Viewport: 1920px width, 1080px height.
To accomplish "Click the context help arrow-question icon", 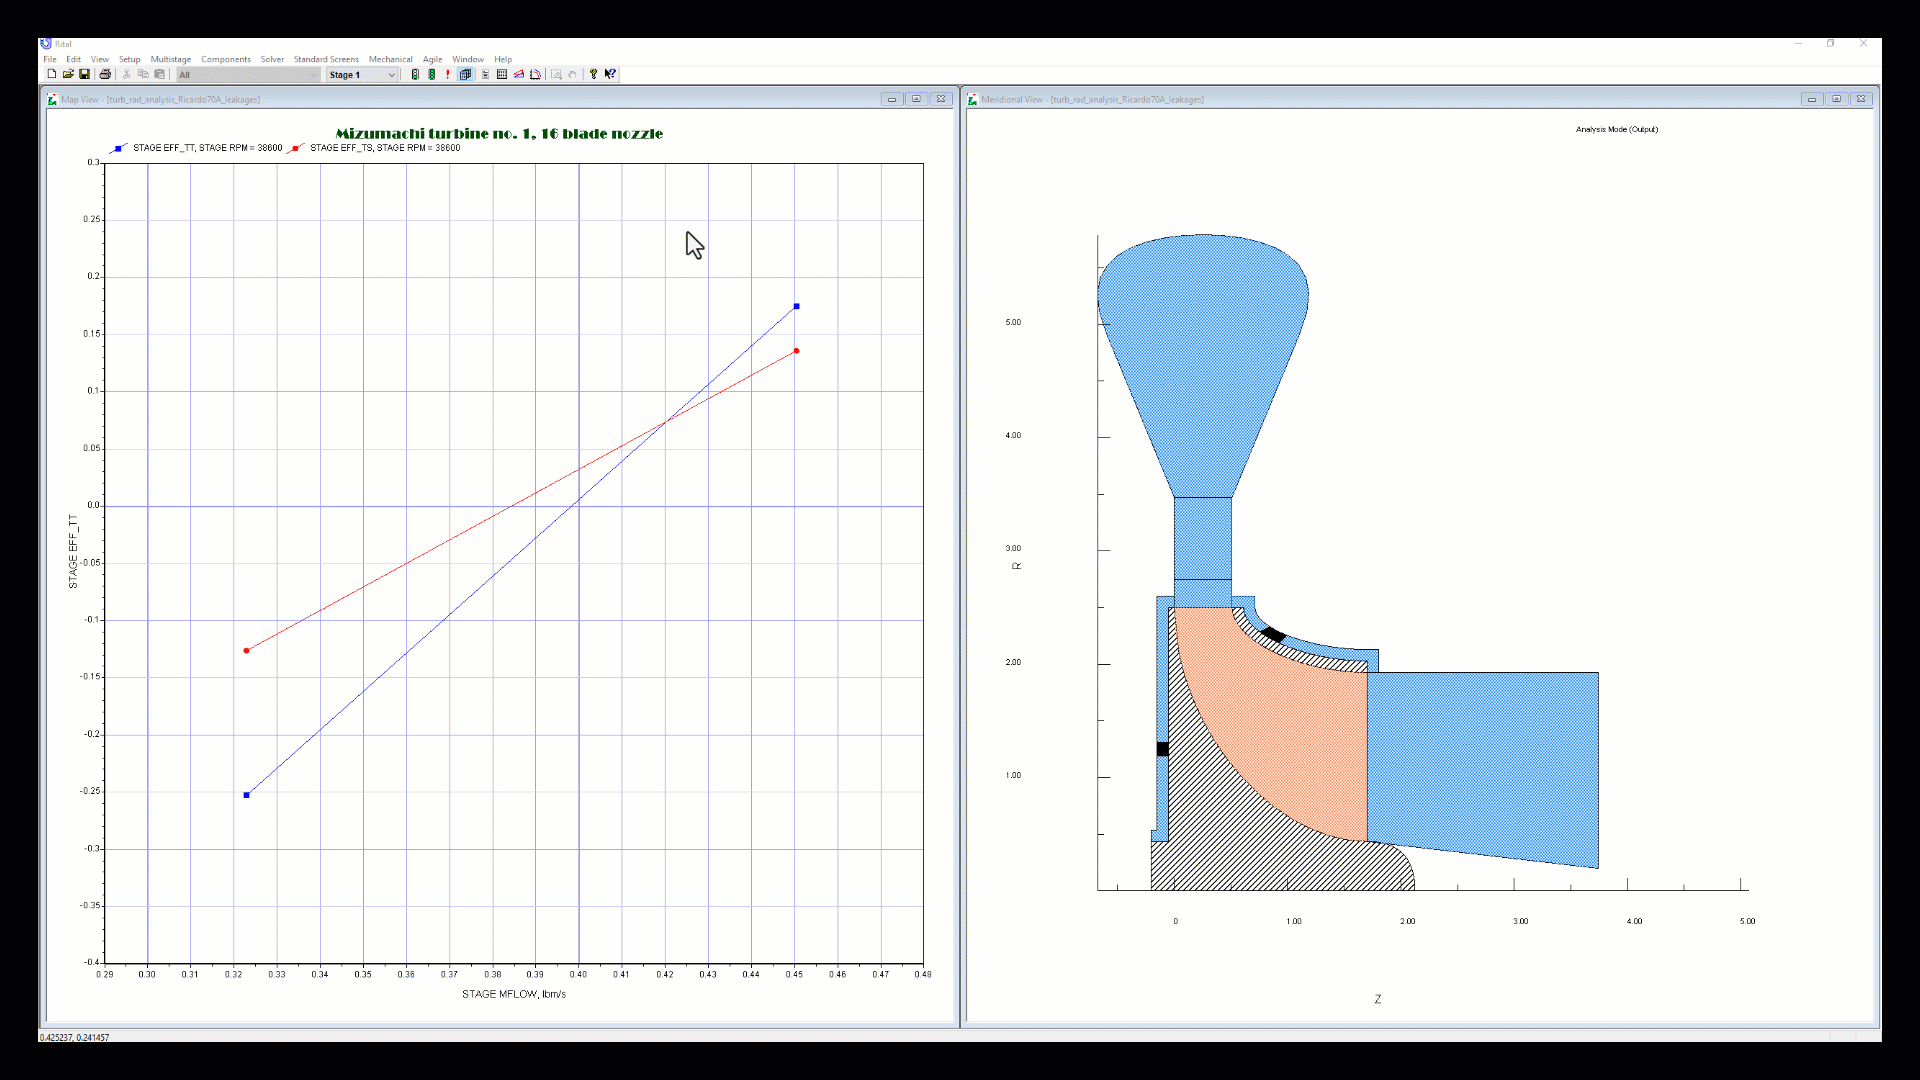I will click(610, 74).
